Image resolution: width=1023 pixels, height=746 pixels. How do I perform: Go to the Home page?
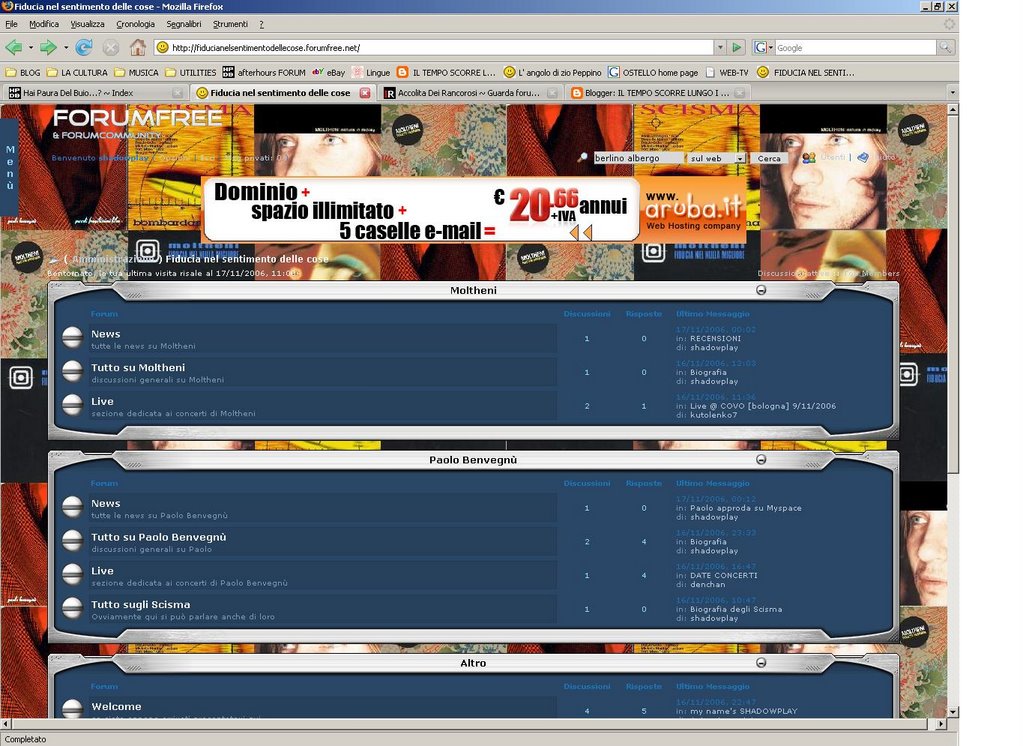point(138,47)
